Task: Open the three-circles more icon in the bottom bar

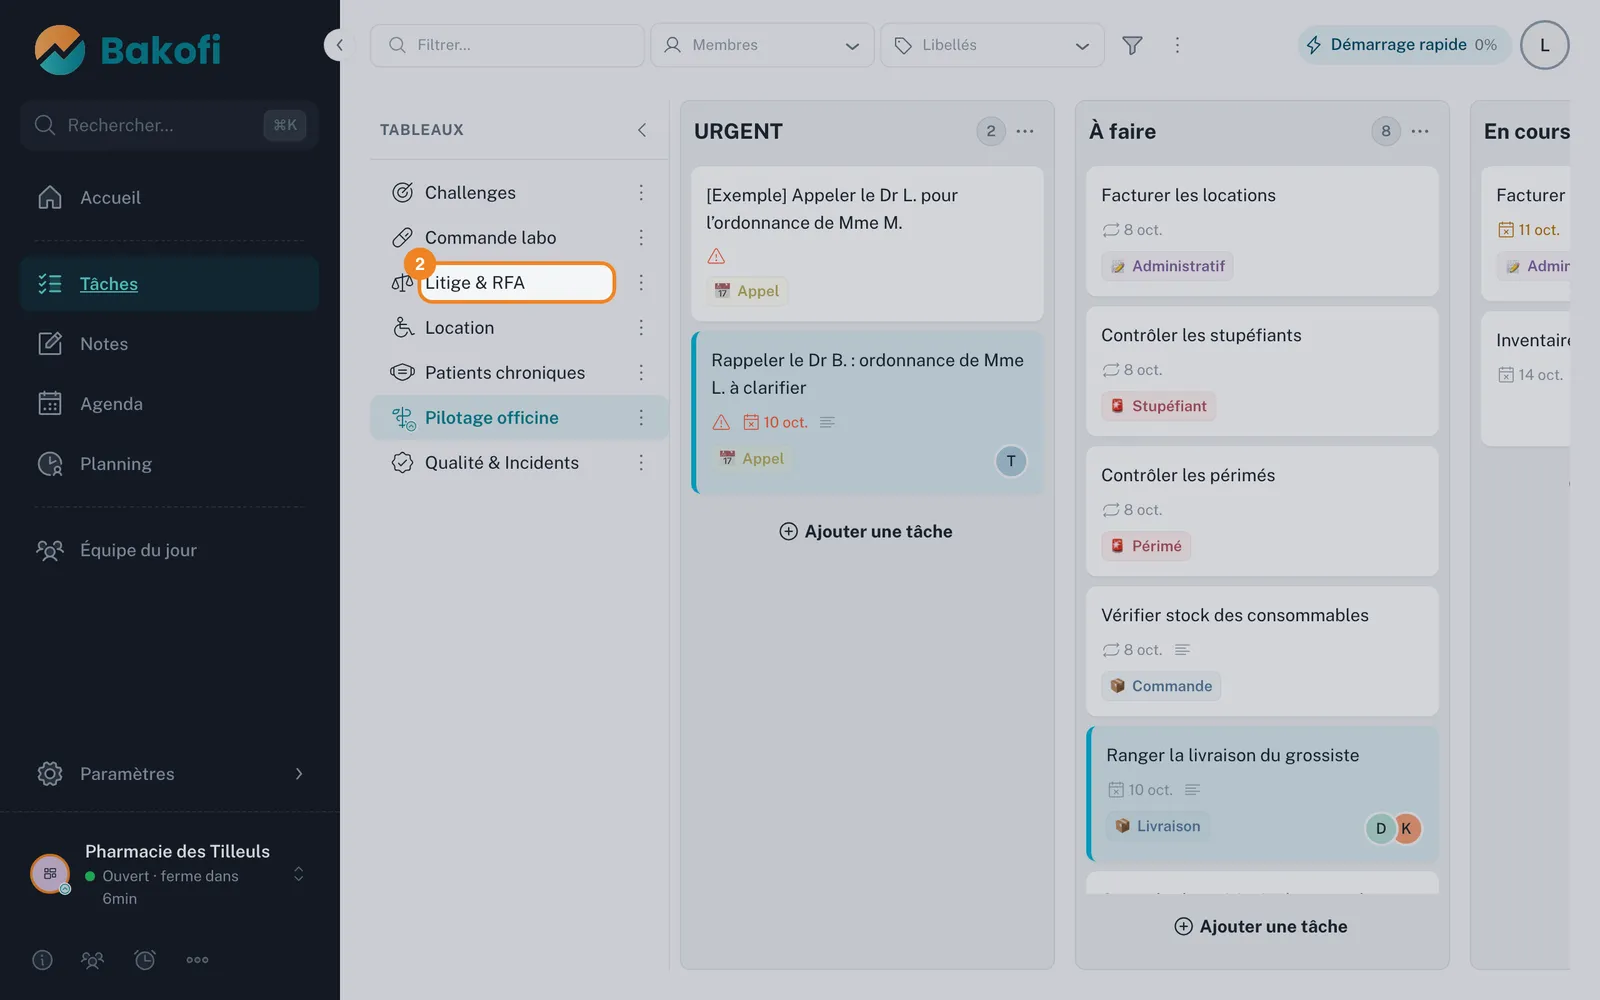Action: coord(197,960)
